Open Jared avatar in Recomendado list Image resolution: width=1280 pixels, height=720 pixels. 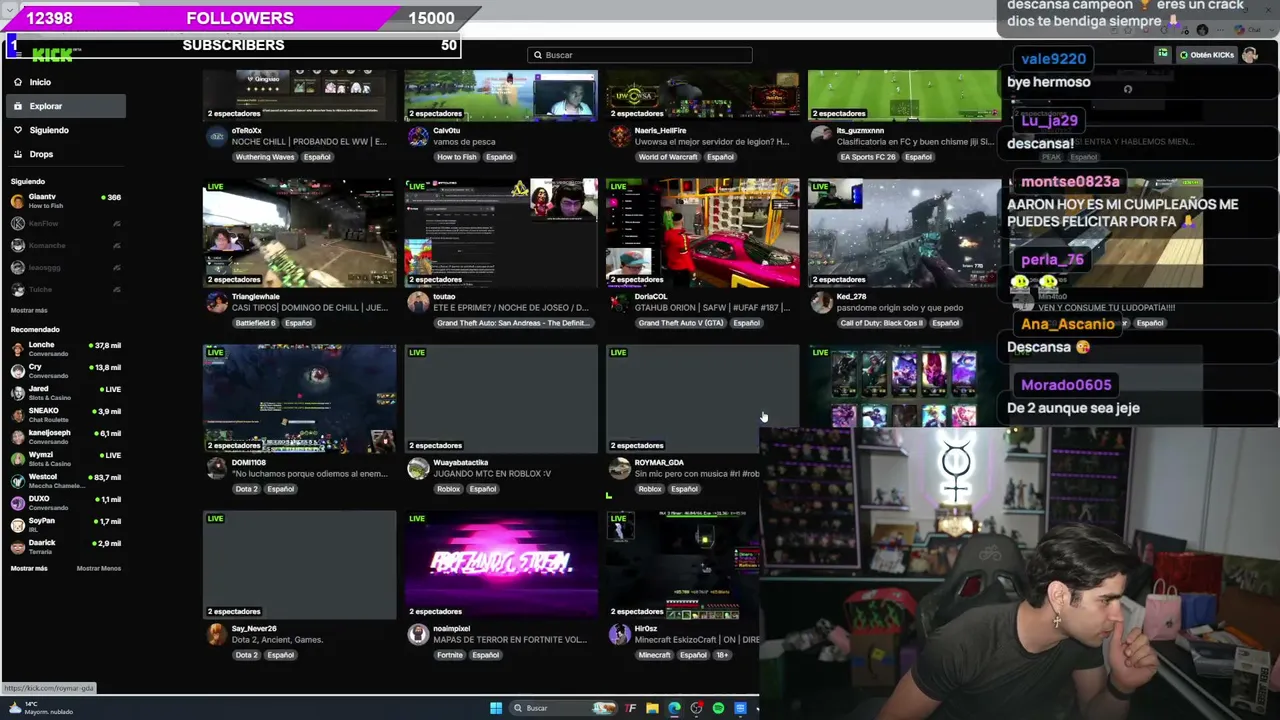coord(17,393)
